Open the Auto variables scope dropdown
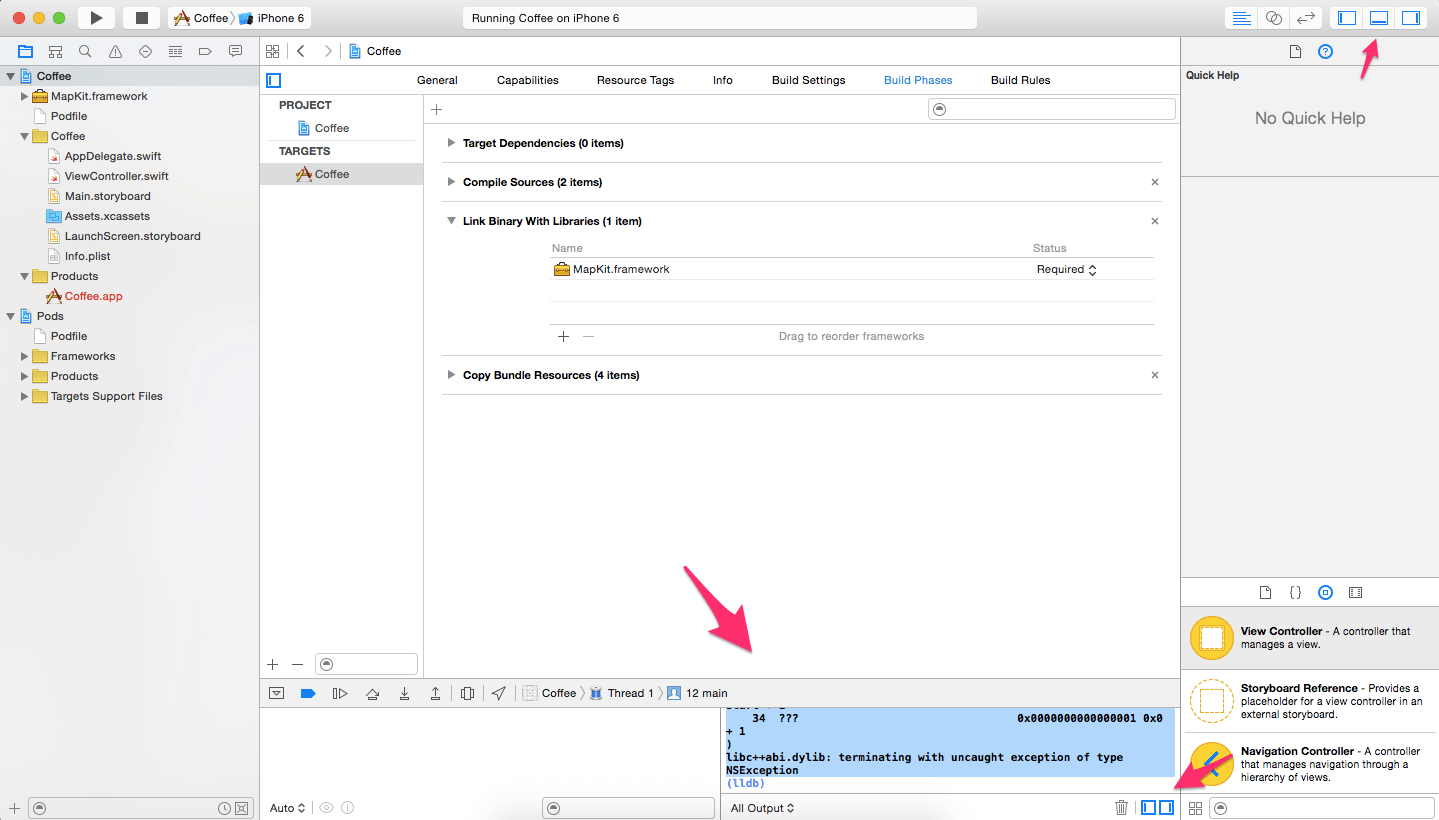Viewport: 1439px width, 820px height. pyautogui.click(x=287, y=808)
